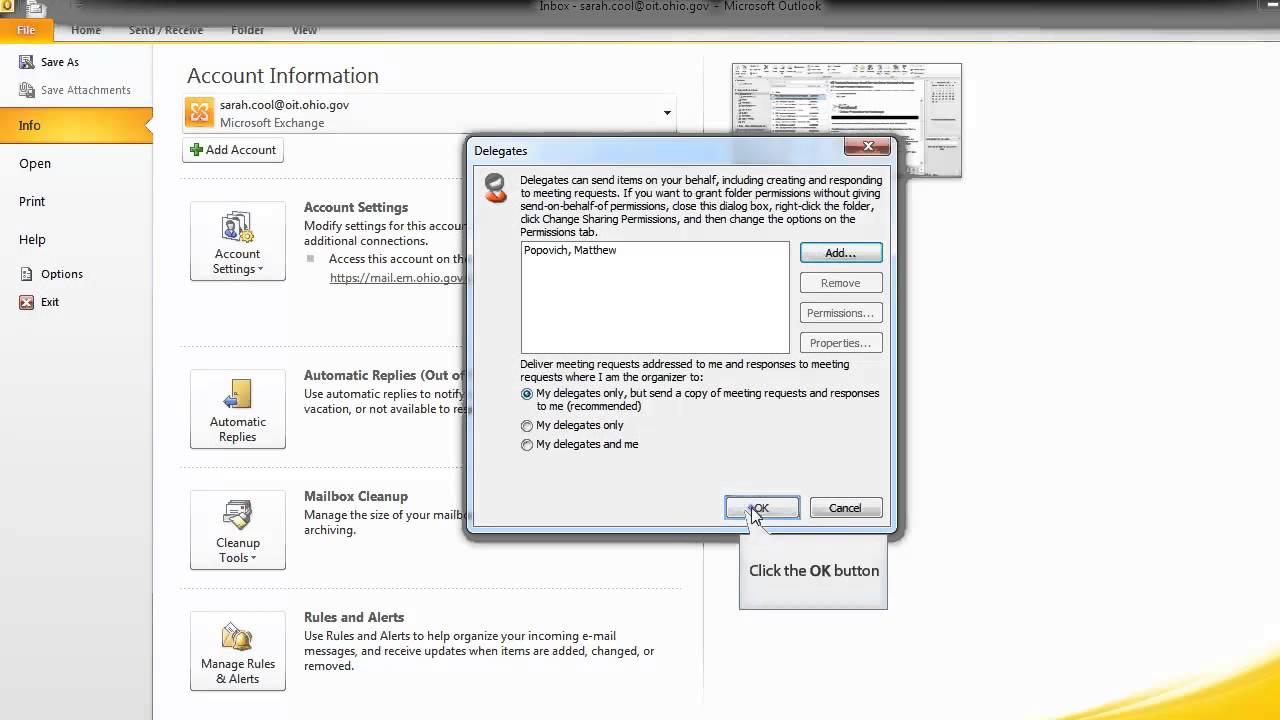Click the Permissions... button
The image size is (1280, 720).
[841, 313]
